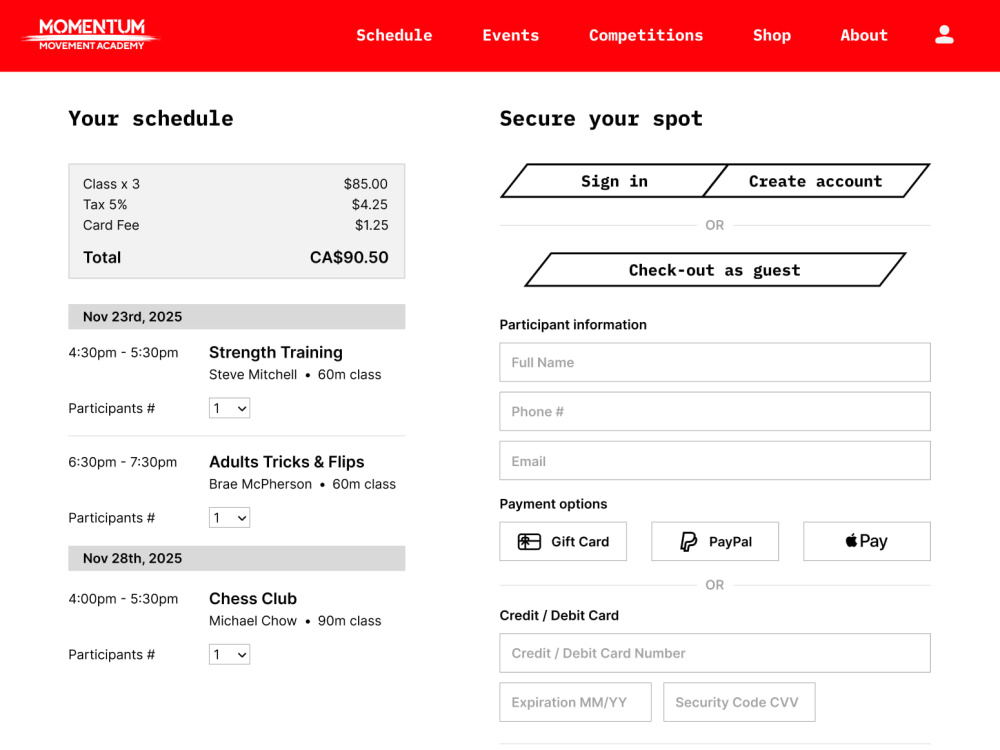Open Chess Club participants dropdown
The image size is (1000, 750).
click(x=229, y=654)
